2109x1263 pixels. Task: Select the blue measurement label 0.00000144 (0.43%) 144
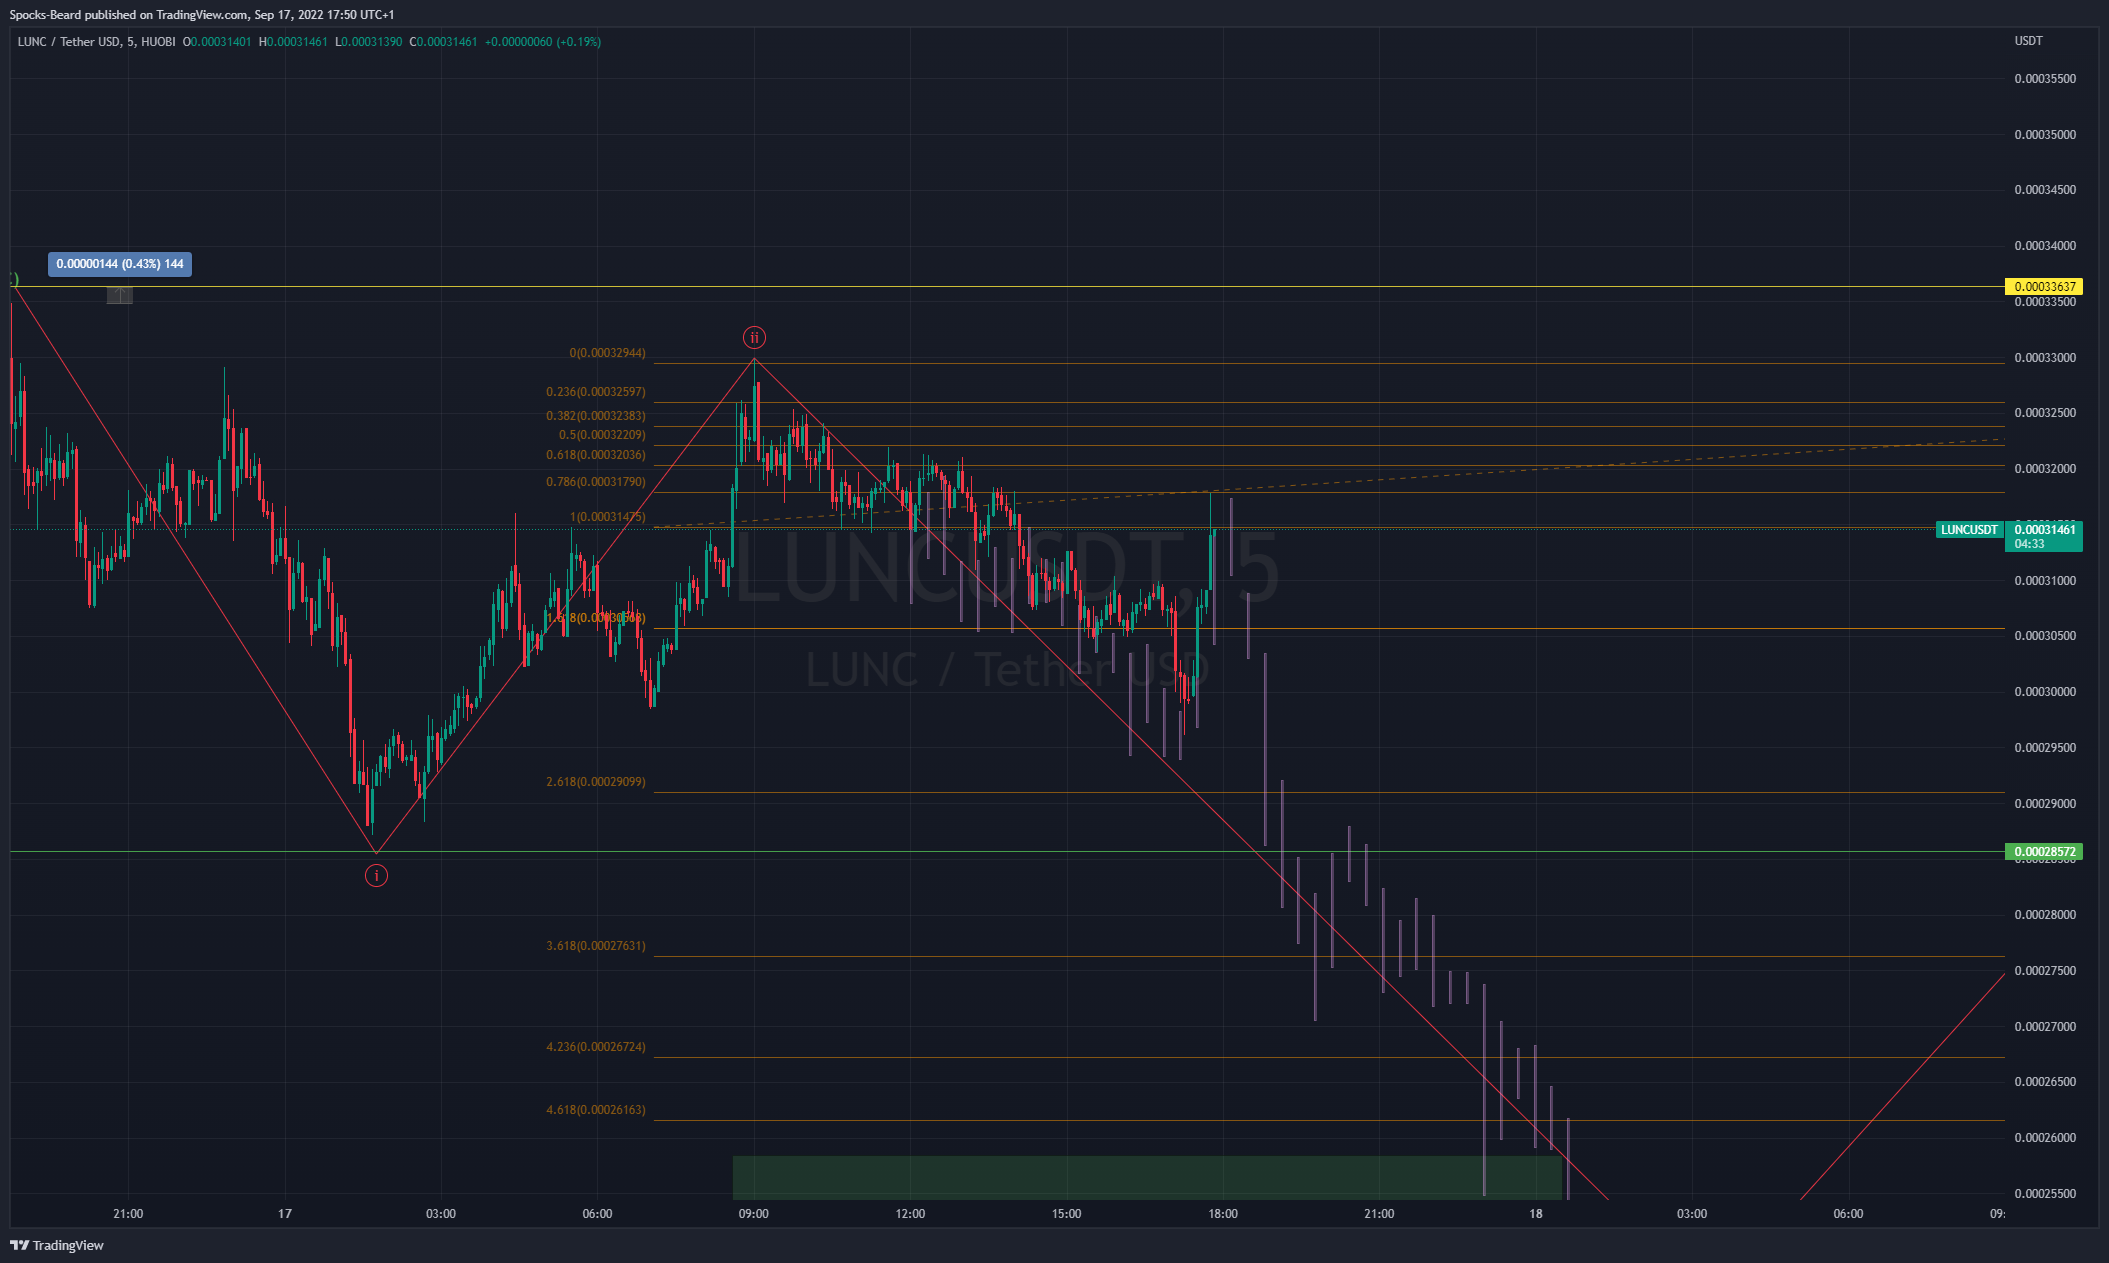pyautogui.click(x=120, y=264)
